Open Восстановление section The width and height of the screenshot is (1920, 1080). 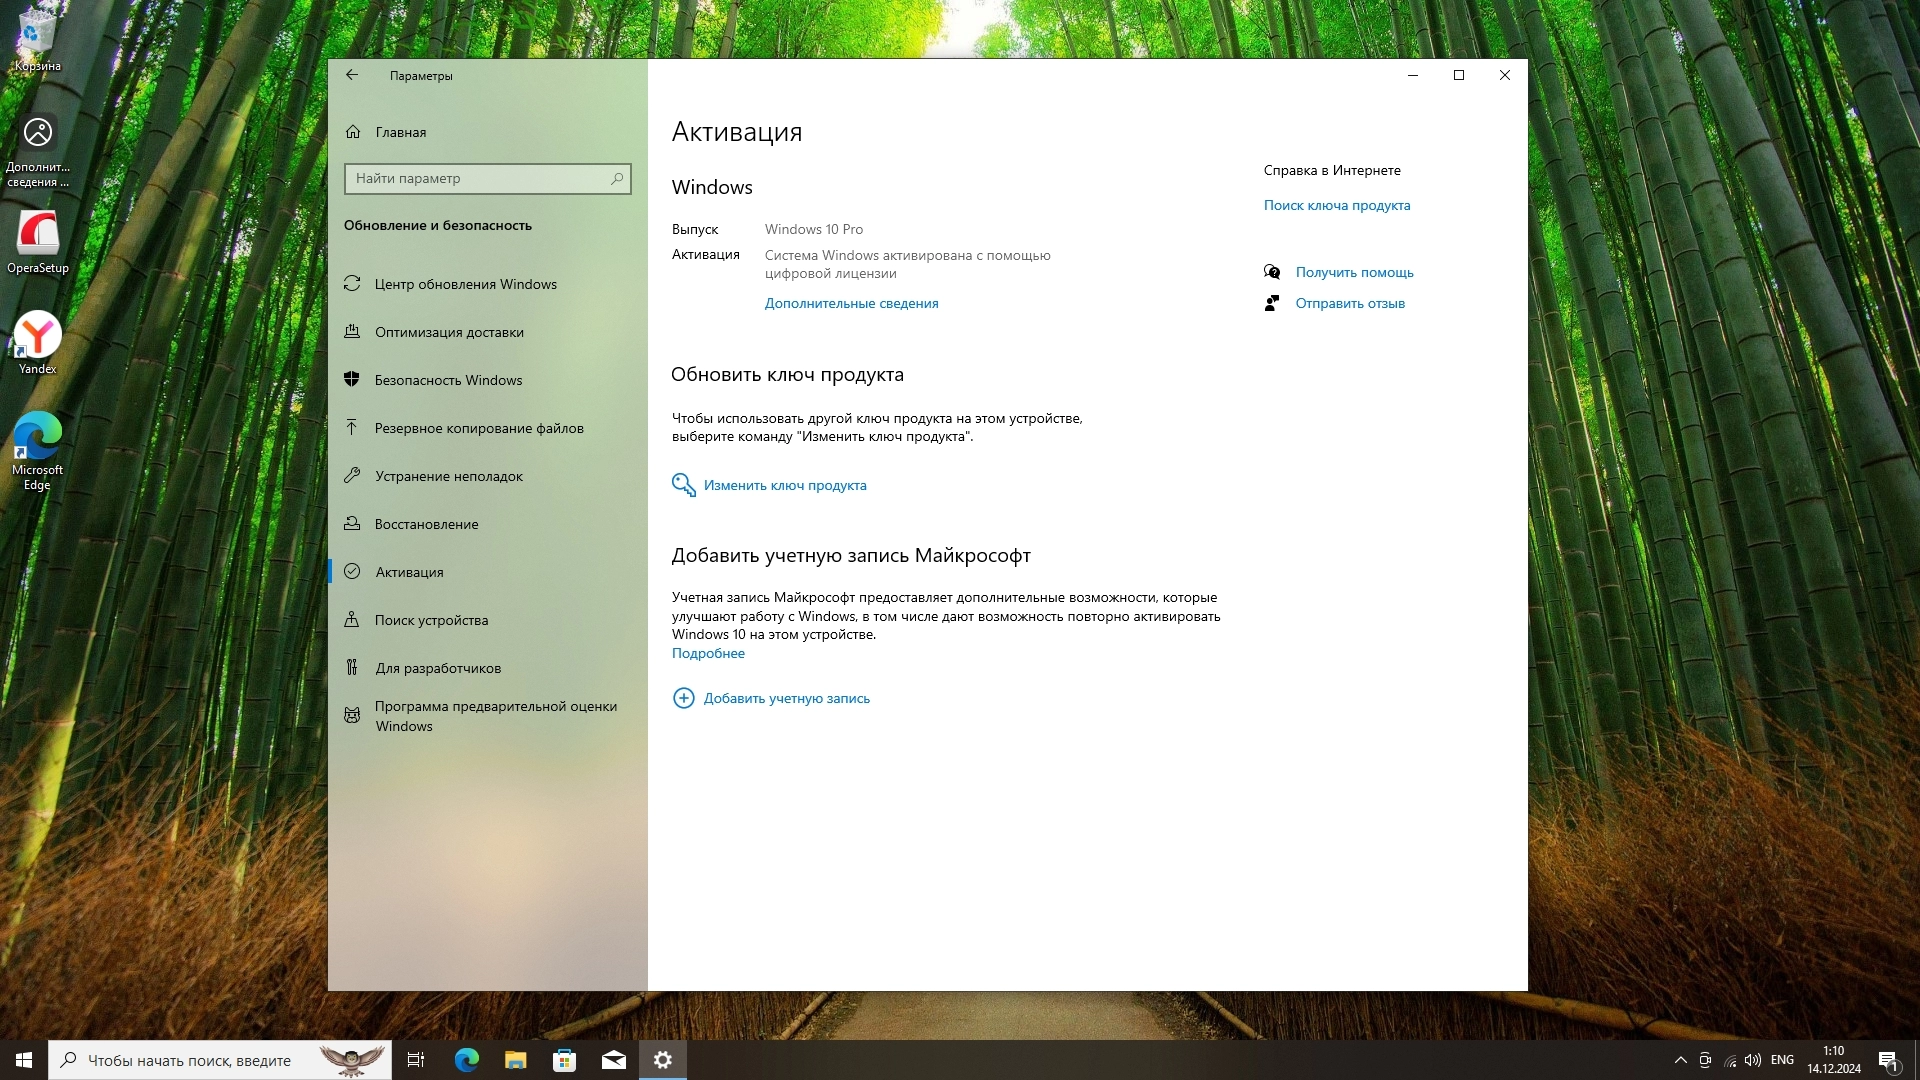426,524
